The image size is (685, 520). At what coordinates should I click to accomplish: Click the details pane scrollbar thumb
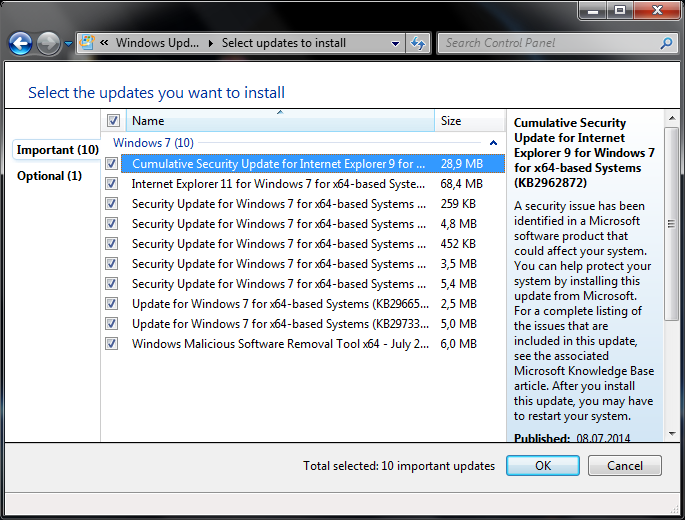click(671, 224)
